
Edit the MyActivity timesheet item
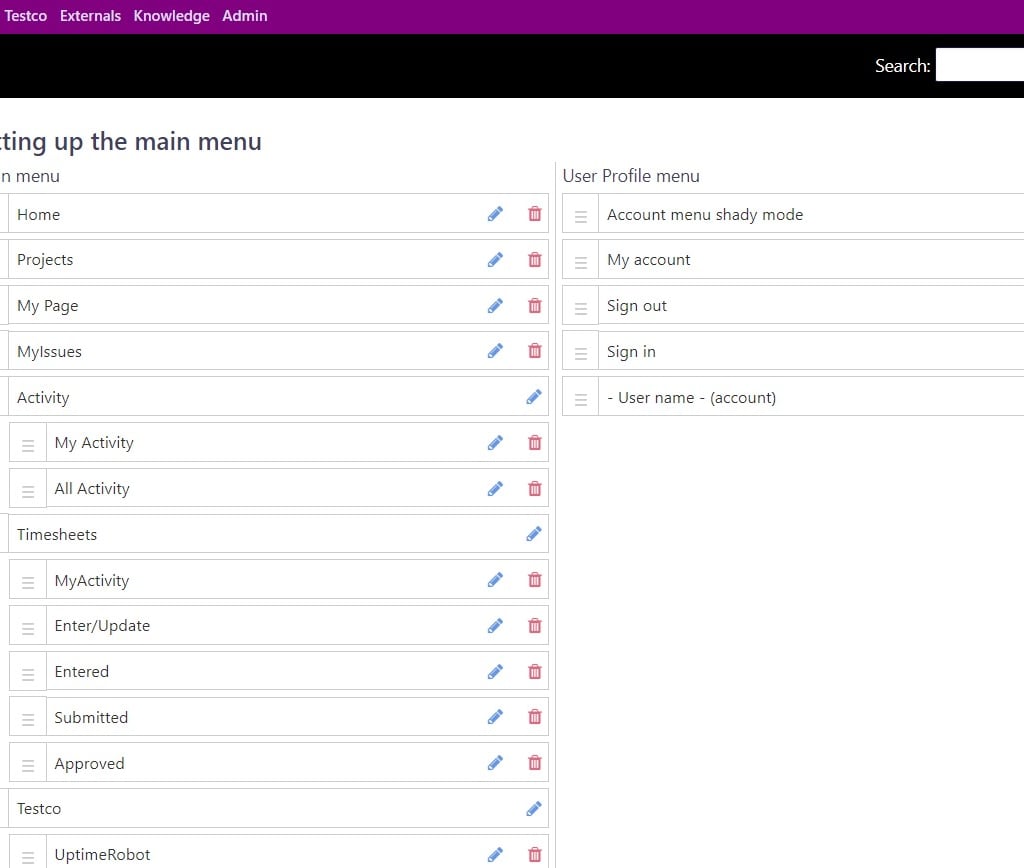click(x=495, y=580)
